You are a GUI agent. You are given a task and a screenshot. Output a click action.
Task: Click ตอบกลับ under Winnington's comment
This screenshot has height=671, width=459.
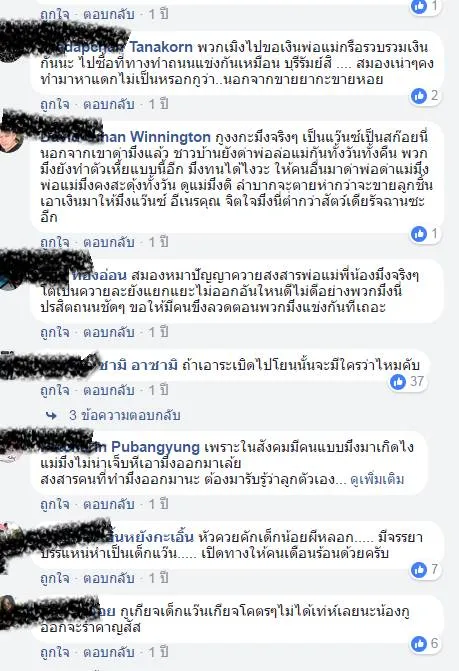pos(109,242)
